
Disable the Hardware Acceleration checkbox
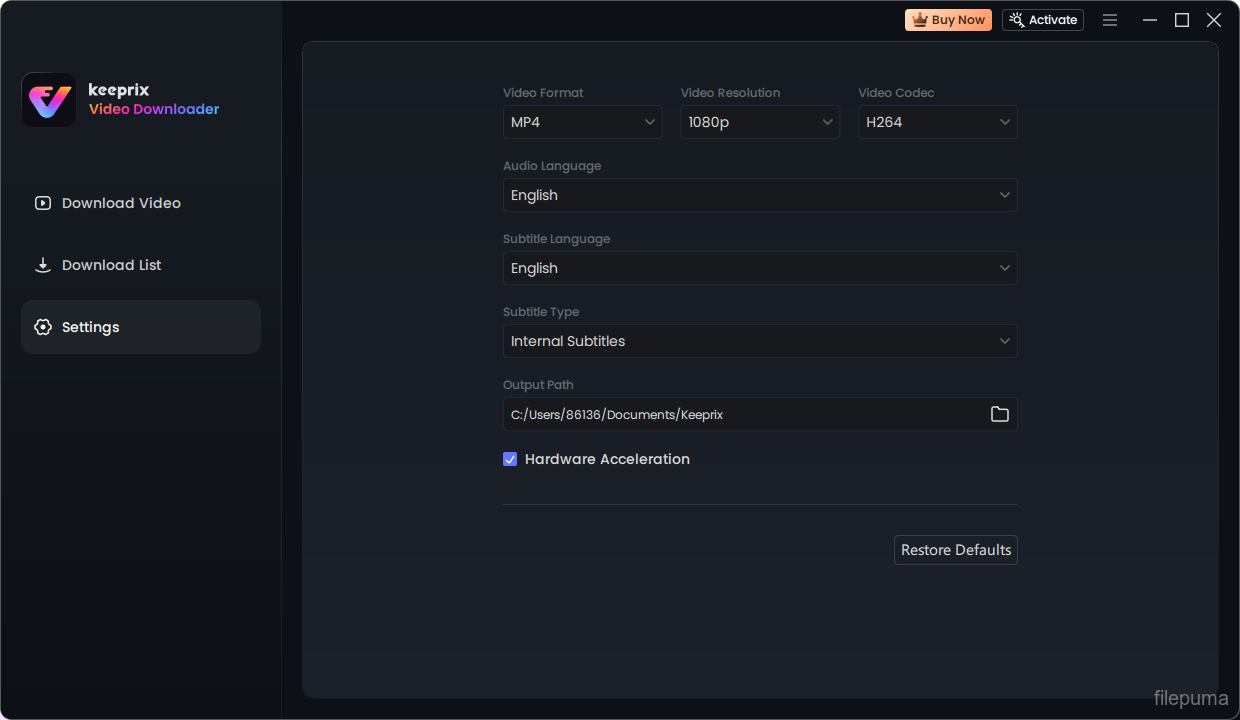click(x=510, y=459)
